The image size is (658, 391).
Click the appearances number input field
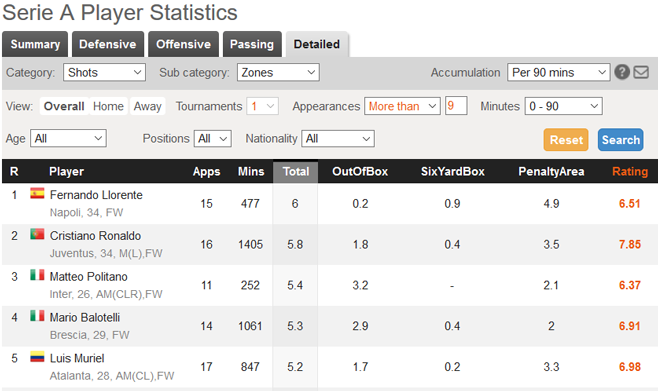(x=456, y=106)
